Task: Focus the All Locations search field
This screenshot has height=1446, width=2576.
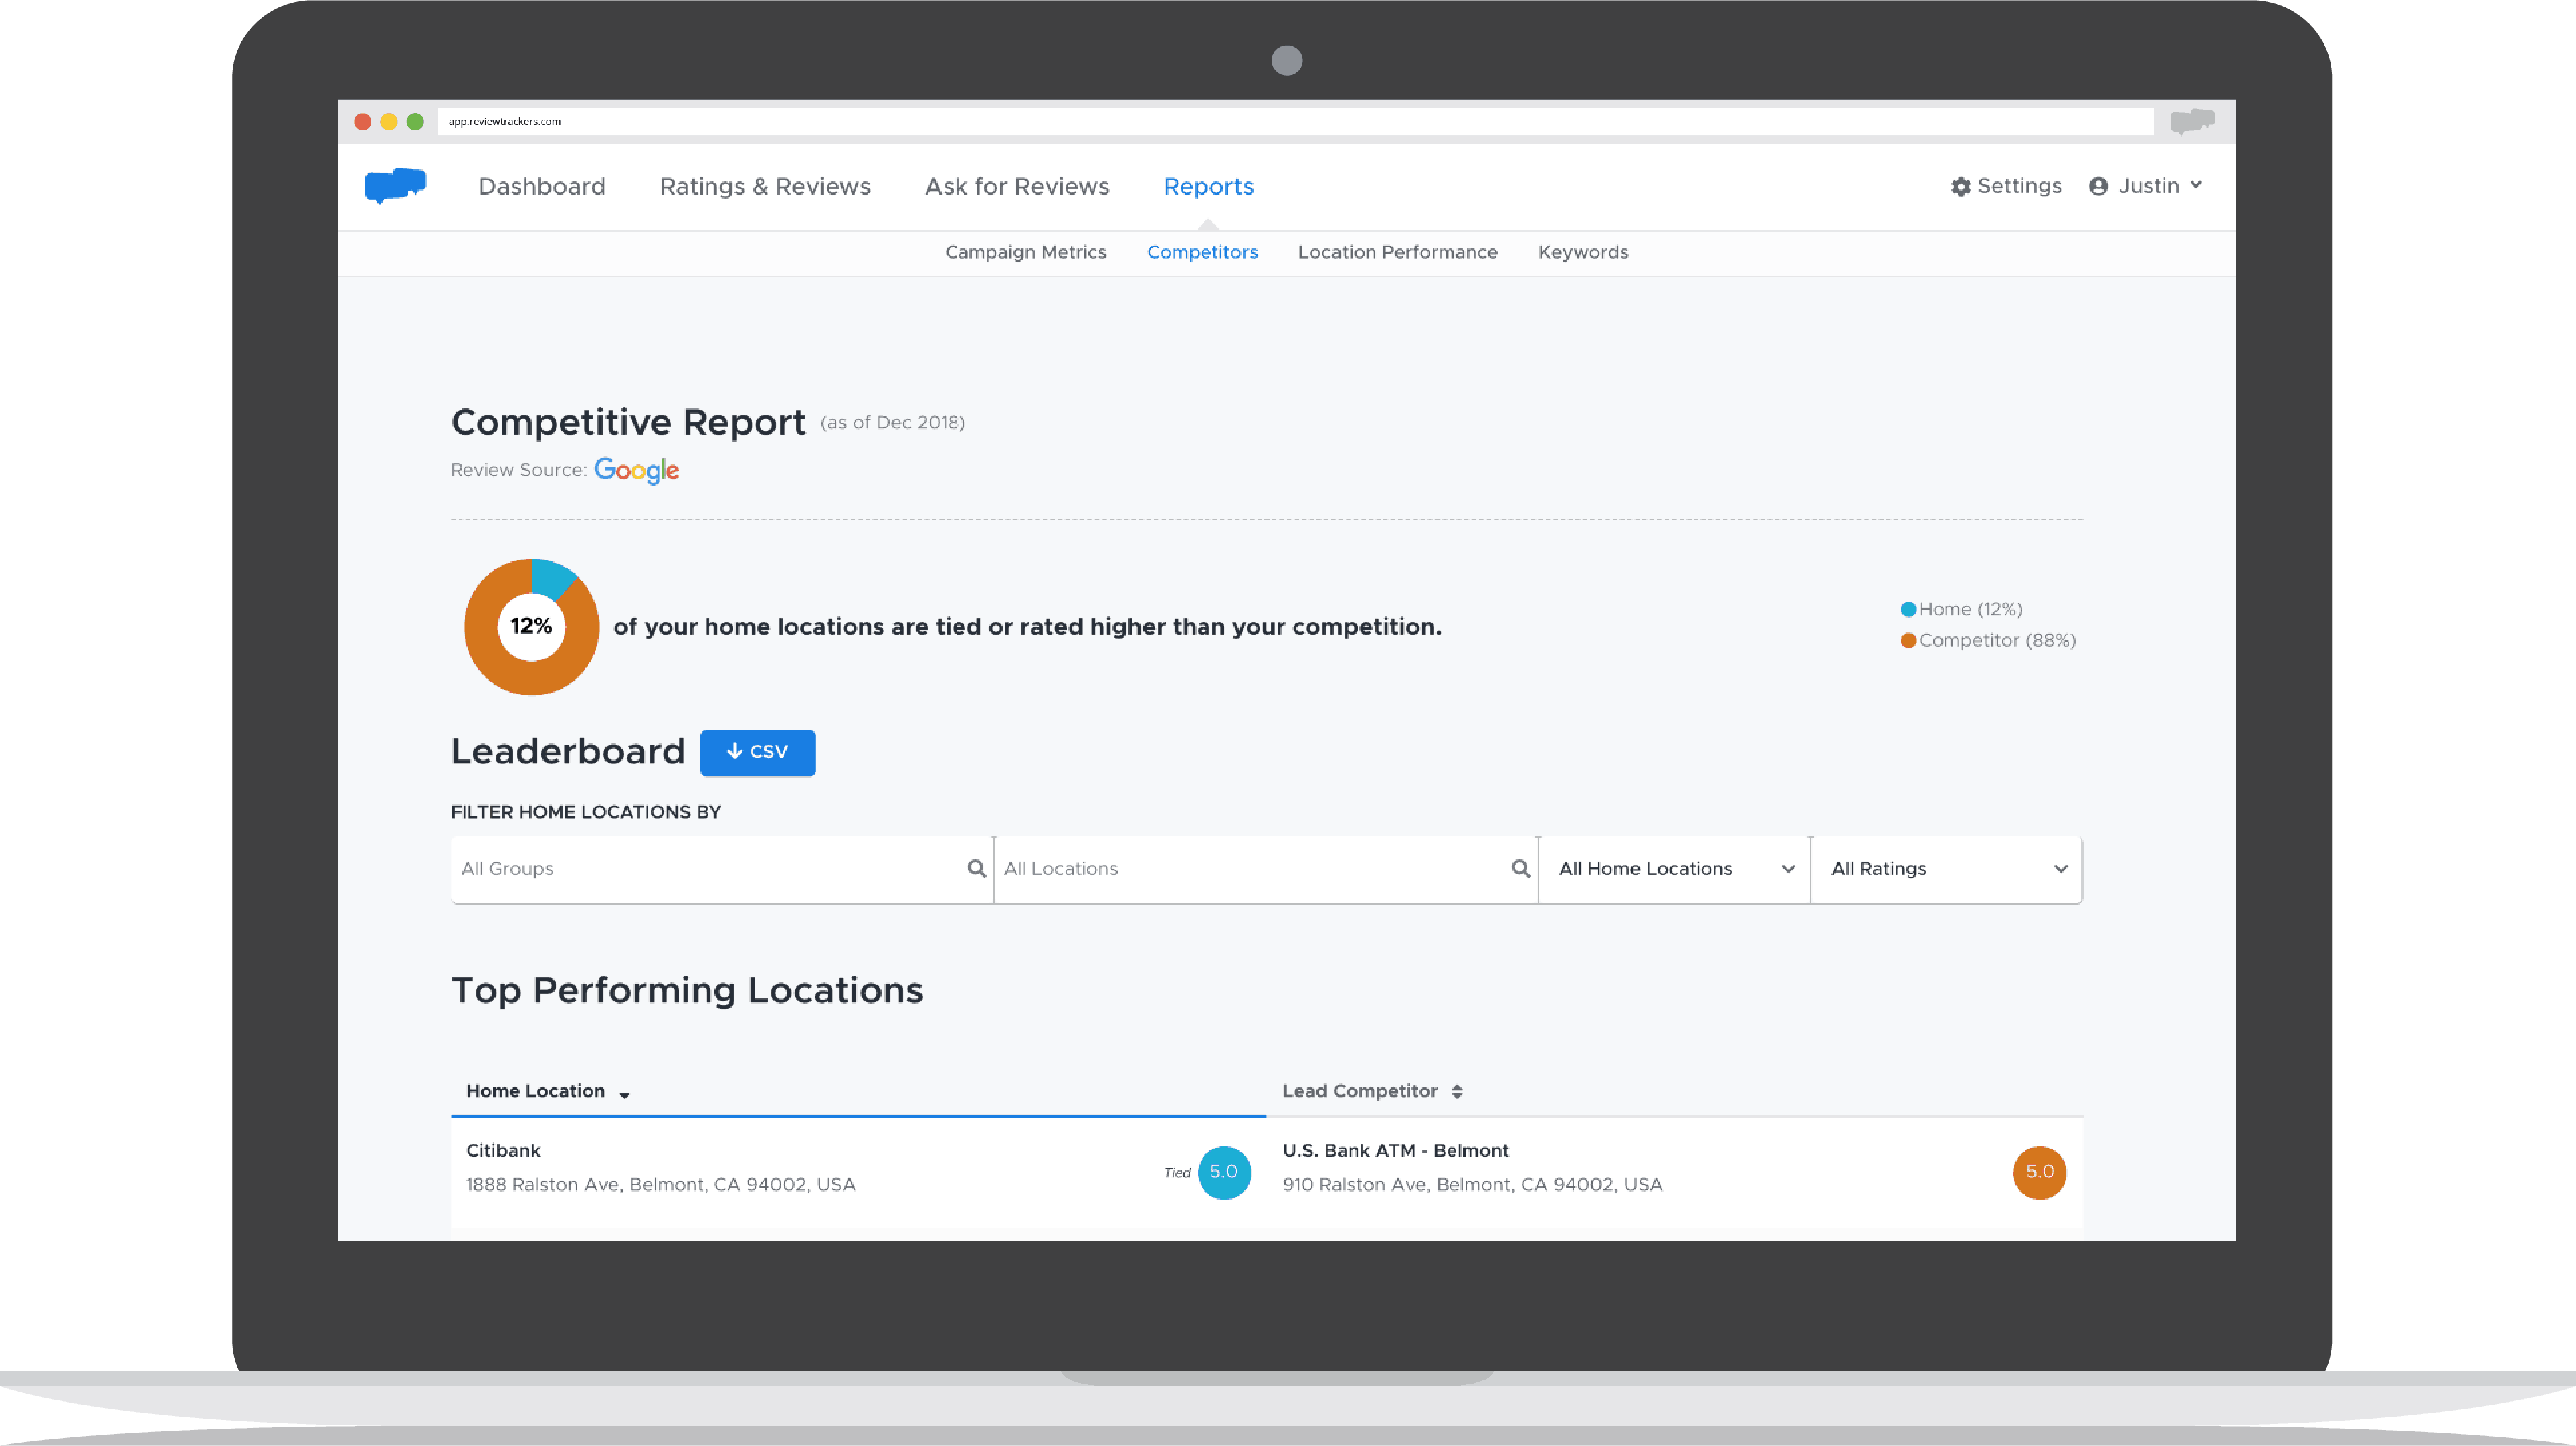Action: (1266, 869)
